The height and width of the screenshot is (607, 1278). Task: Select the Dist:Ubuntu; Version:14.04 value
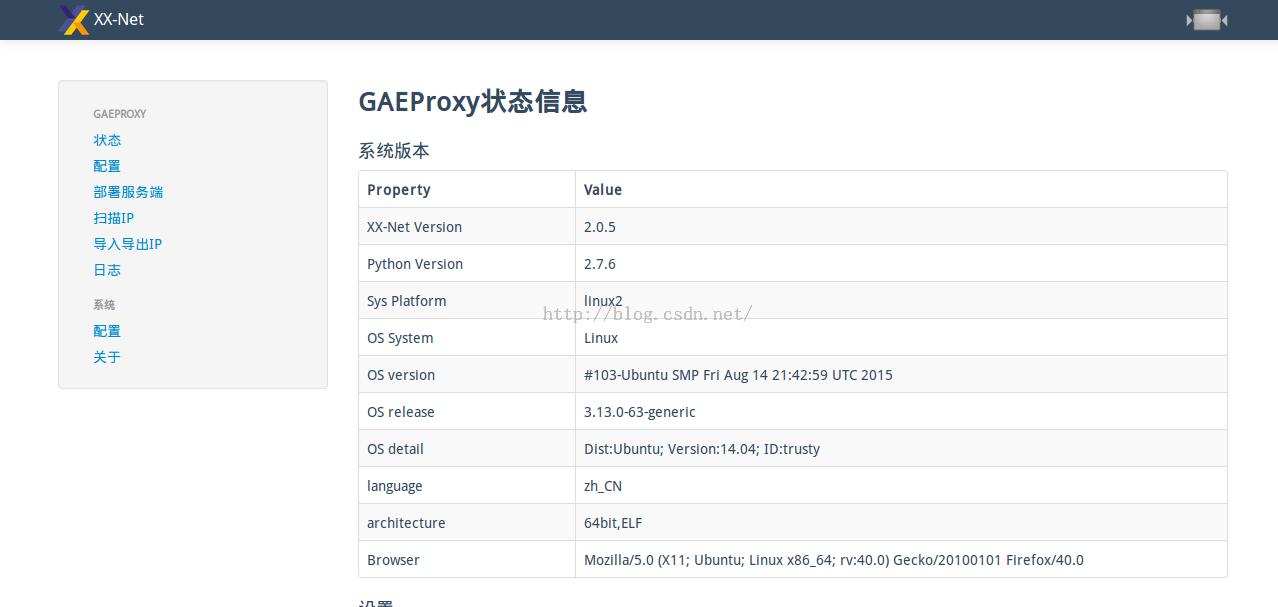coord(901,449)
